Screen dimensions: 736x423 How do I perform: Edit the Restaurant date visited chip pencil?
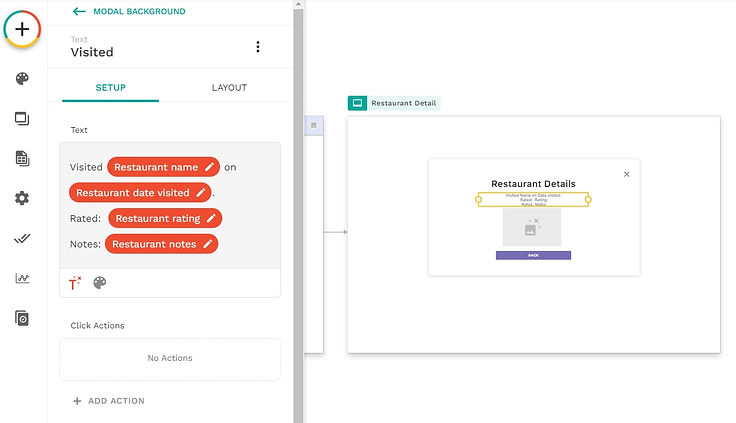tap(201, 192)
